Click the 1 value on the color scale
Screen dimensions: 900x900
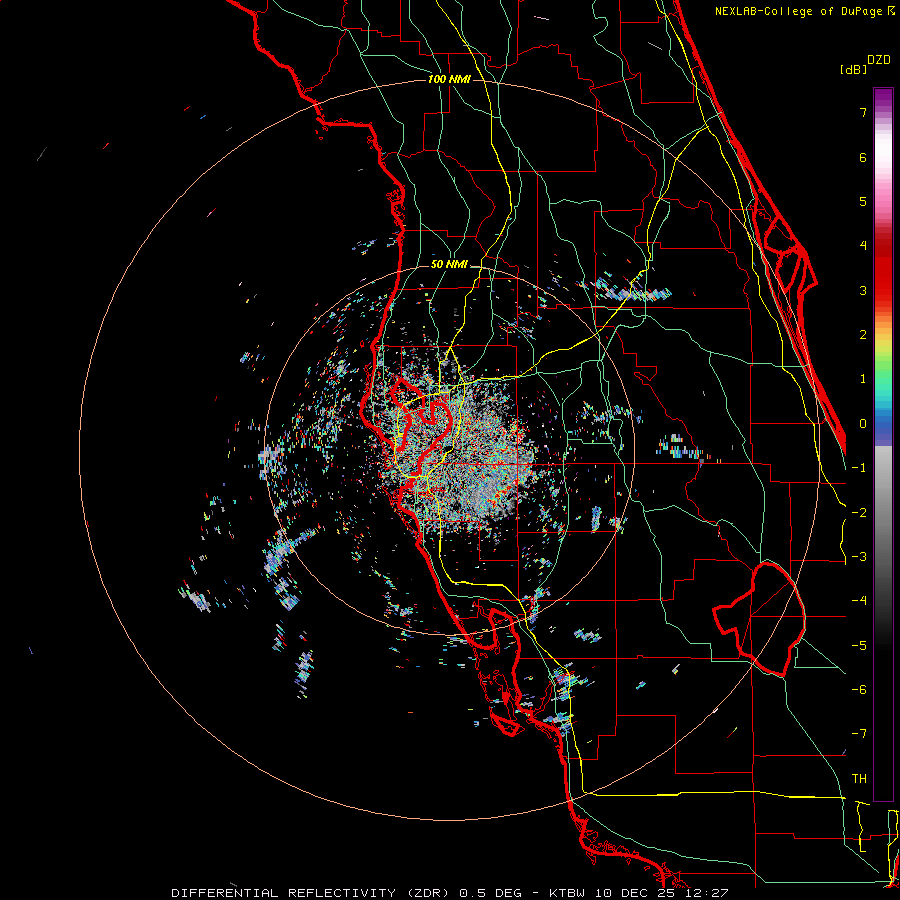(x=863, y=379)
